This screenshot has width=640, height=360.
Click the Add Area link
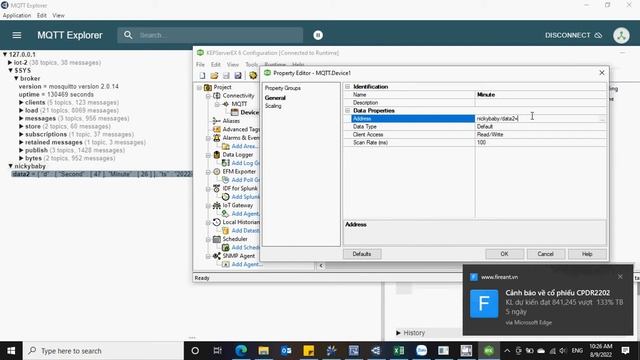[244, 146]
